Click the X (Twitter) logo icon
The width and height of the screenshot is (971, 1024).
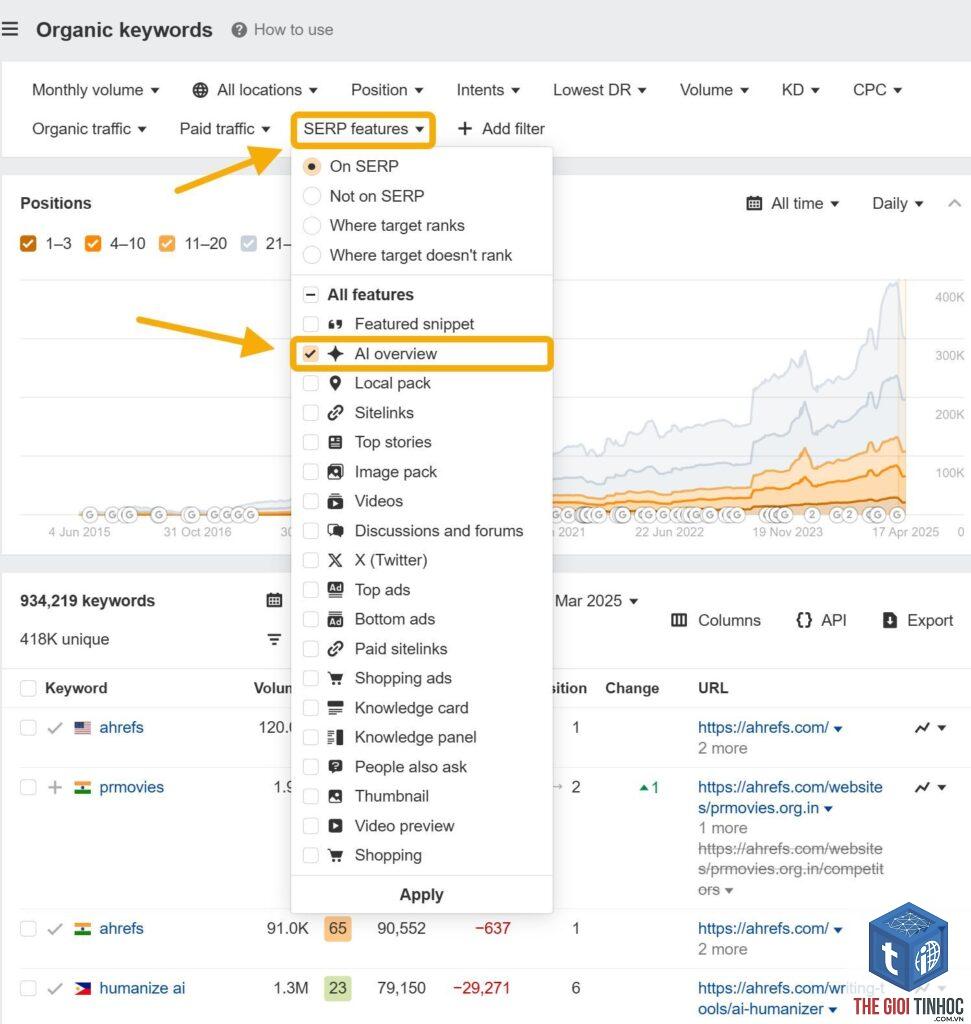pyautogui.click(x=335, y=560)
